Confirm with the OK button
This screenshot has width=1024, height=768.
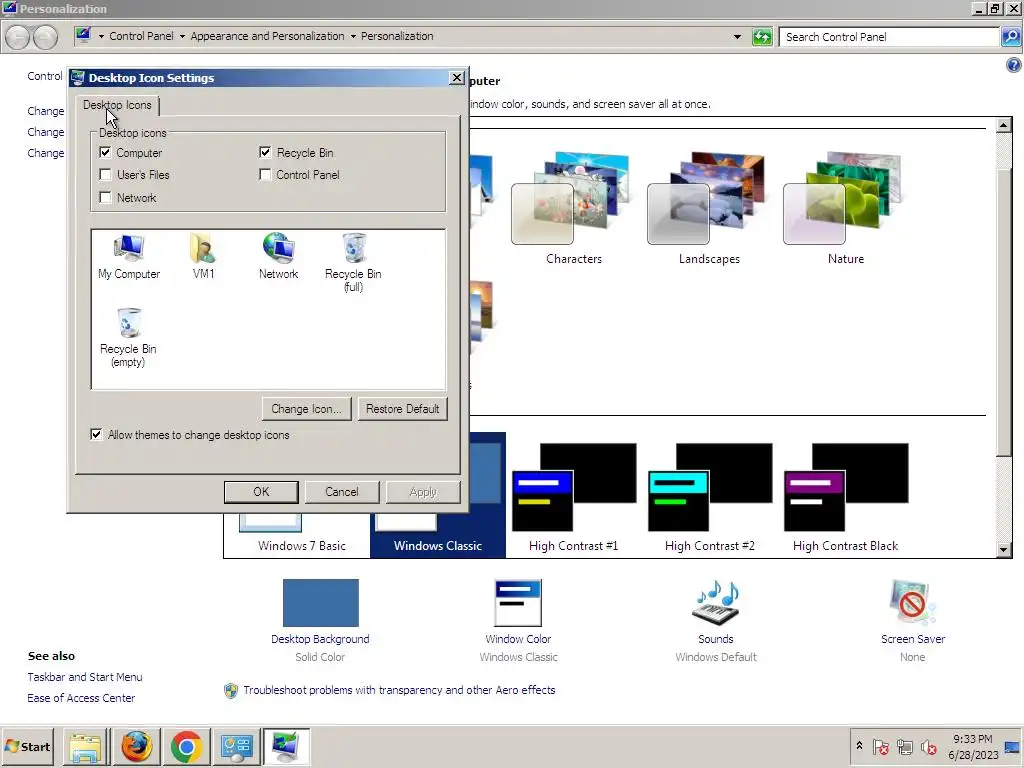tap(261, 492)
